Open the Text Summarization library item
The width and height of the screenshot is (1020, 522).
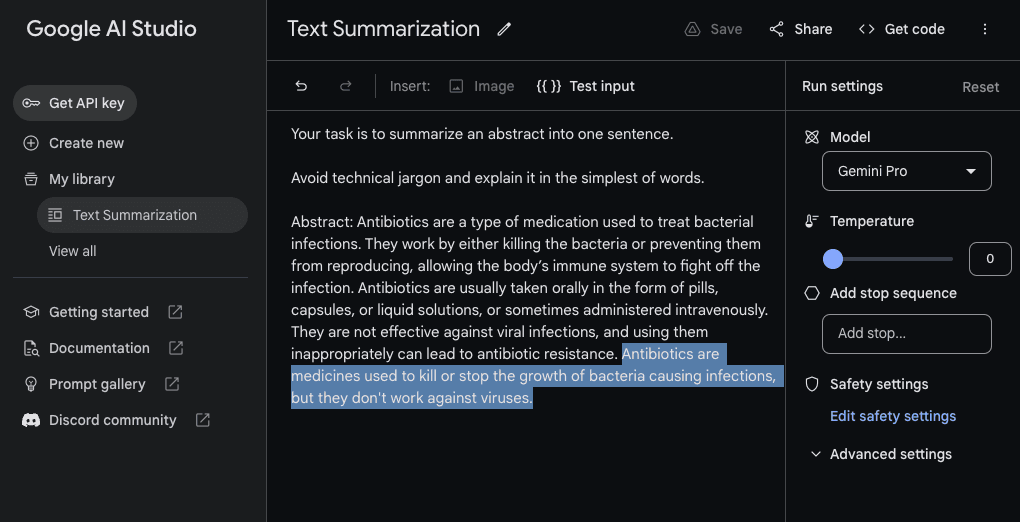click(134, 215)
